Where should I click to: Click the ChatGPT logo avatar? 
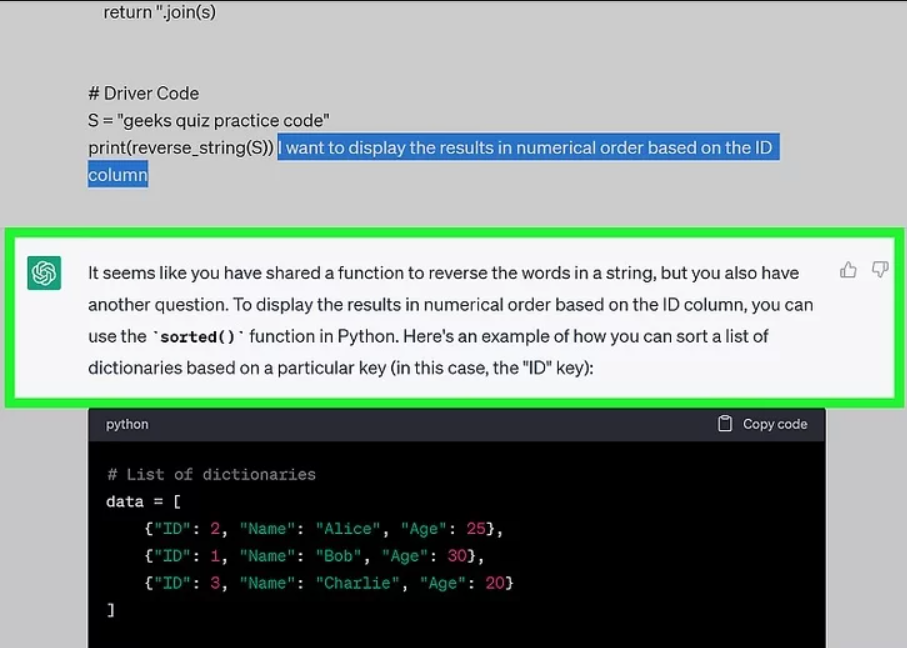45,272
